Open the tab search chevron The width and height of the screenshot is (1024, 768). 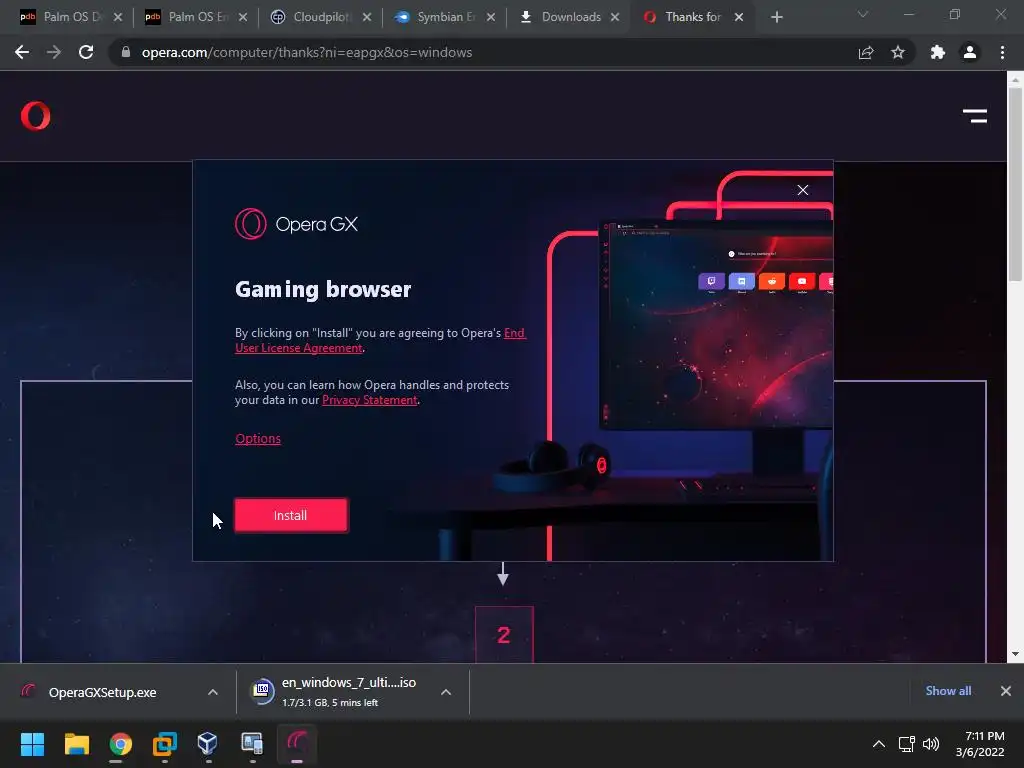point(863,14)
